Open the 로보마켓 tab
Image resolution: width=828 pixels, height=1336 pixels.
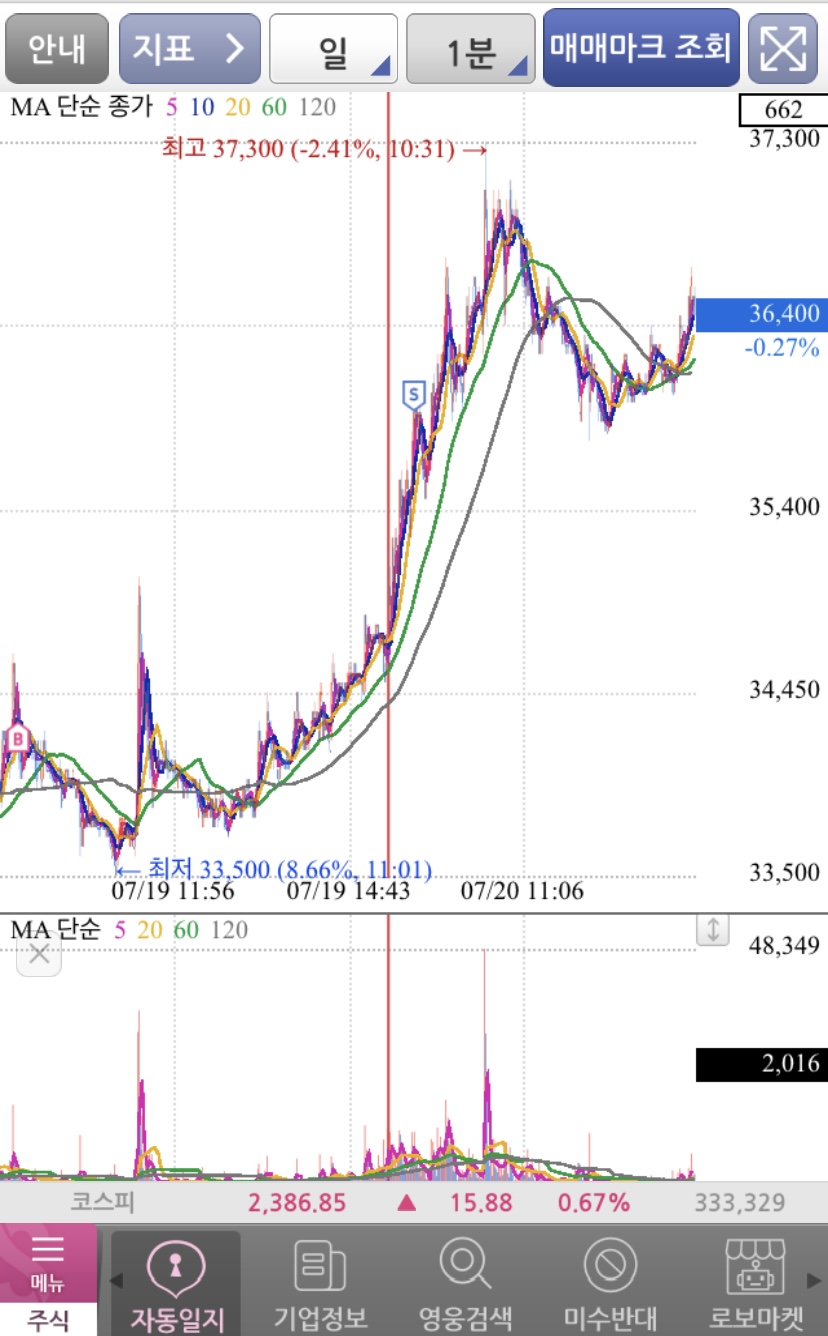pyautogui.click(x=756, y=1284)
